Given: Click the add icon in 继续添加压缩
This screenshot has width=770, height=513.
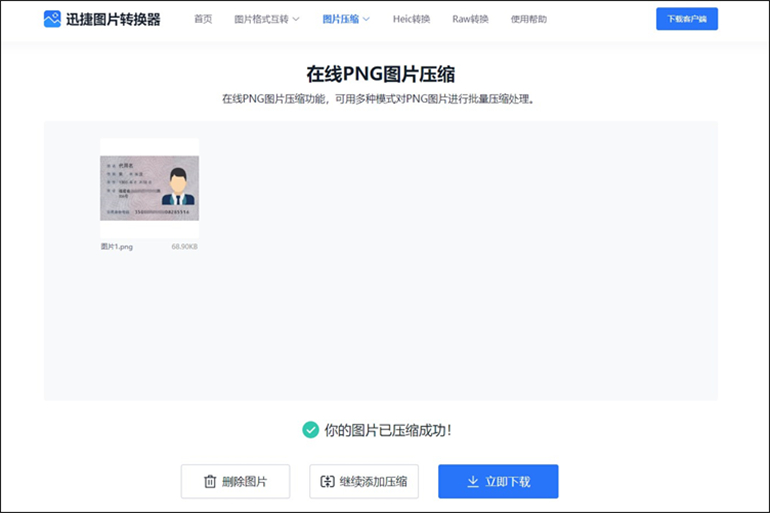Looking at the screenshot, I should (328, 482).
